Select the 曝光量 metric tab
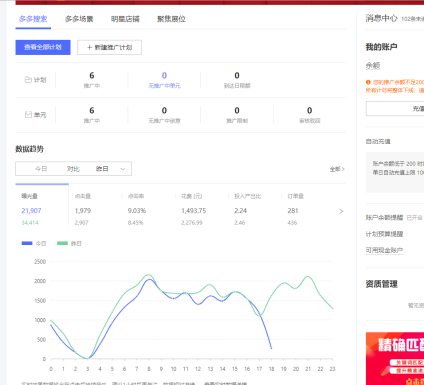This screenshot has height=385, width=424. (x=42, y=204)
